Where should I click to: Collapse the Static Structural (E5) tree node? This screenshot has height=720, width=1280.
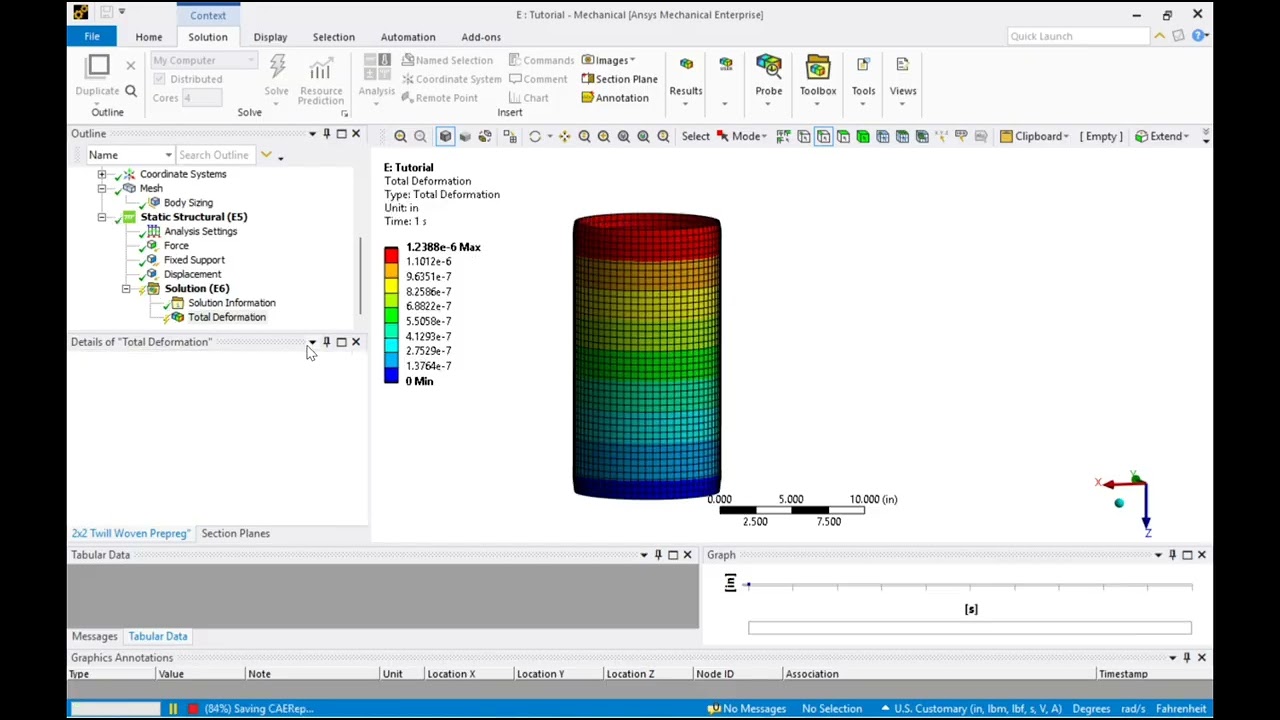click(102, 217)
